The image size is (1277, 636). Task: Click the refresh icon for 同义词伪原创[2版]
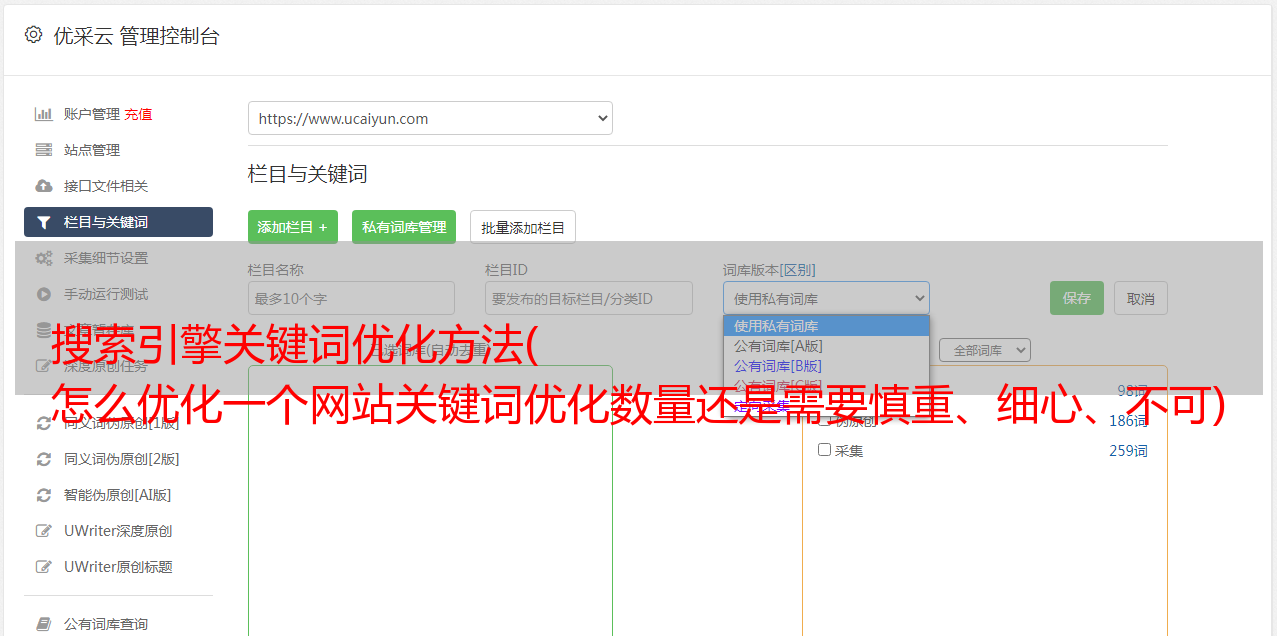pyautogui.click(x=44, y=459)
